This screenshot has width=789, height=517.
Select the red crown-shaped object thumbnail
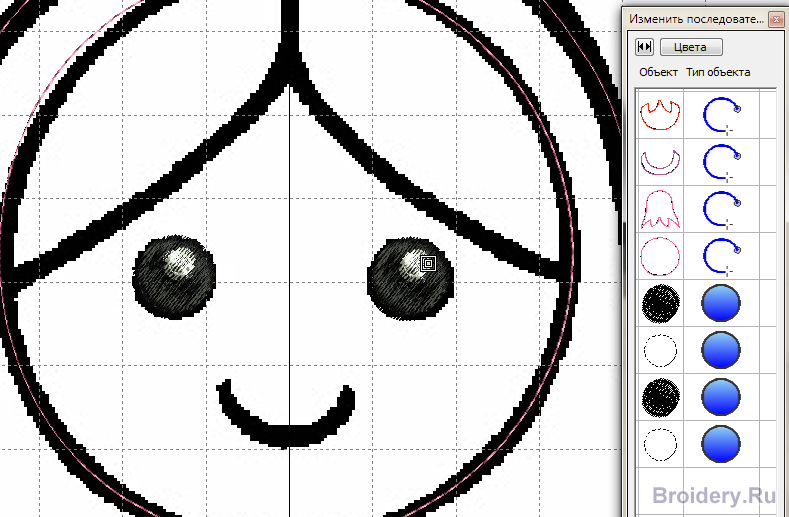pyautogui.click(x=660, y=115)
